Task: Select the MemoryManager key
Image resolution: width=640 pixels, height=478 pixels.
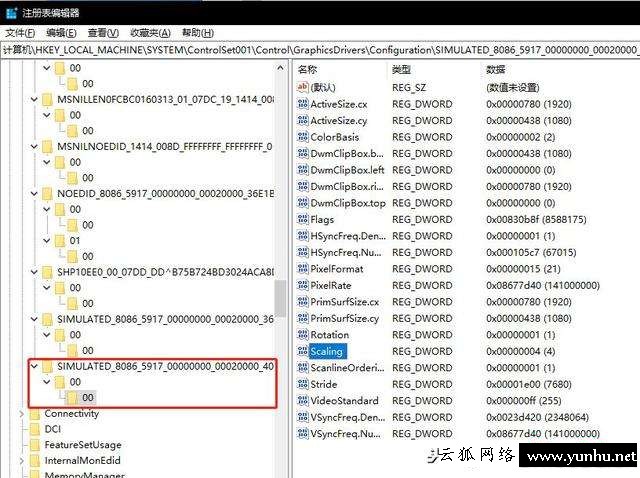Action: pos(84,475)
